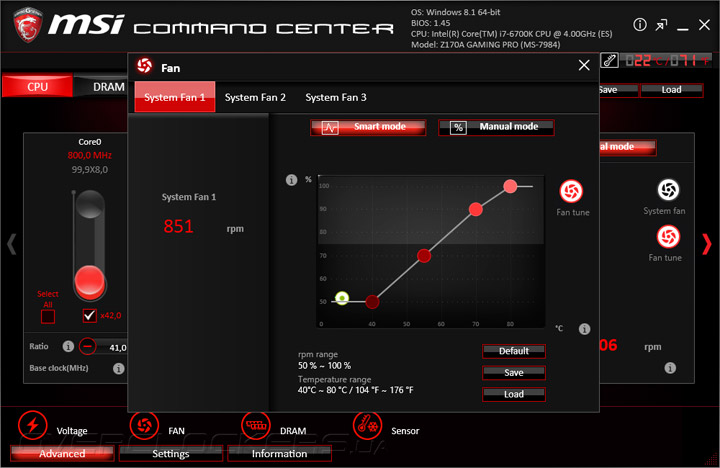
Task: Open the thermometer icon next to temperature readout
Action: [609, 60]
